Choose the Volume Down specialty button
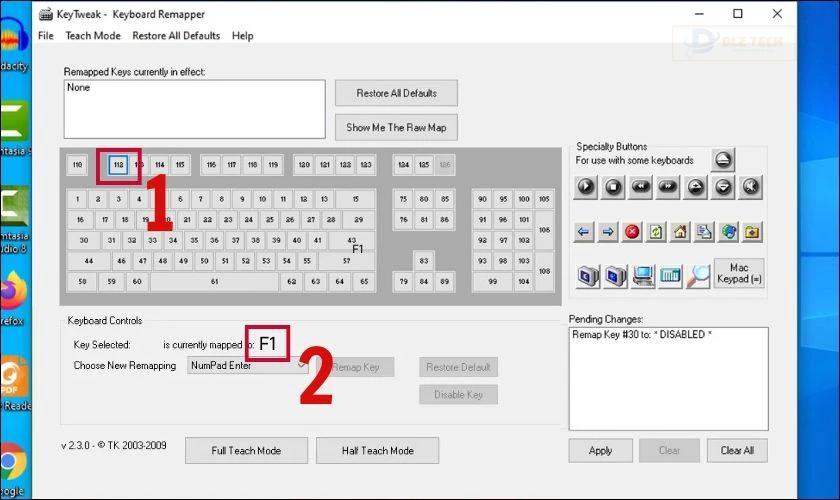Screen dimensions: 840x500 723,187
